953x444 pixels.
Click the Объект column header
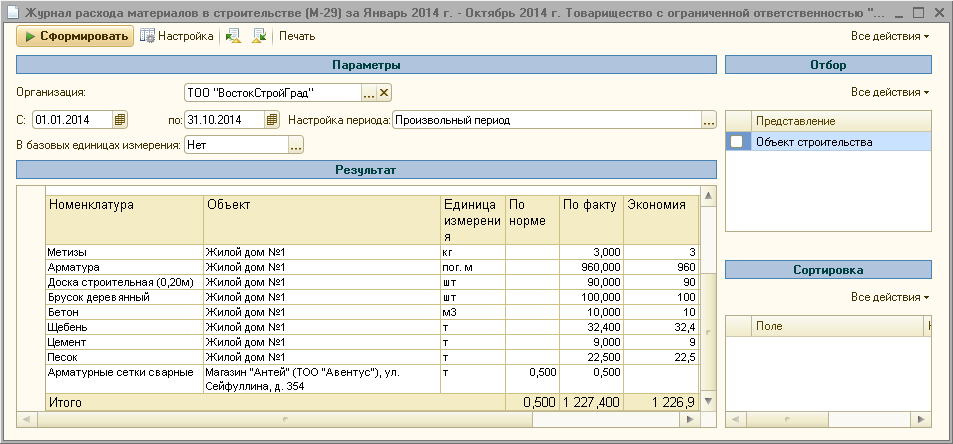click(322, 219)
